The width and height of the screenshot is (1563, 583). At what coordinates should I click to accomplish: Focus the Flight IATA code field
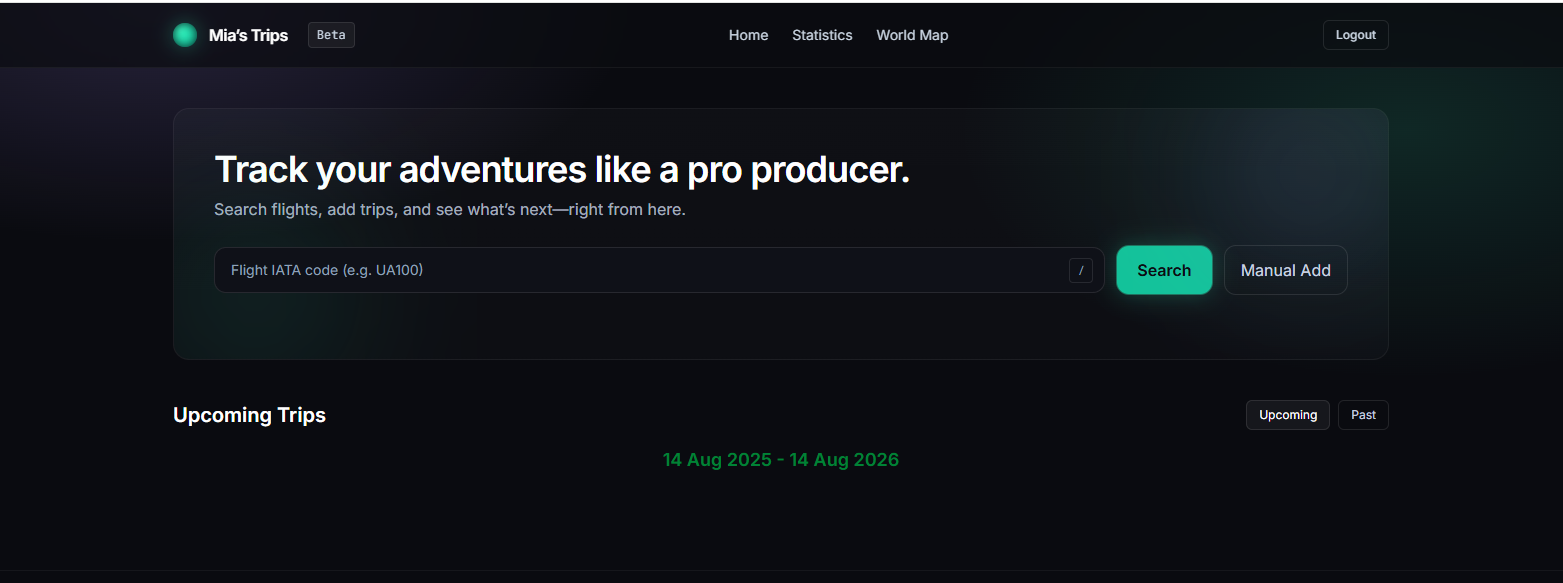(640, 270)
